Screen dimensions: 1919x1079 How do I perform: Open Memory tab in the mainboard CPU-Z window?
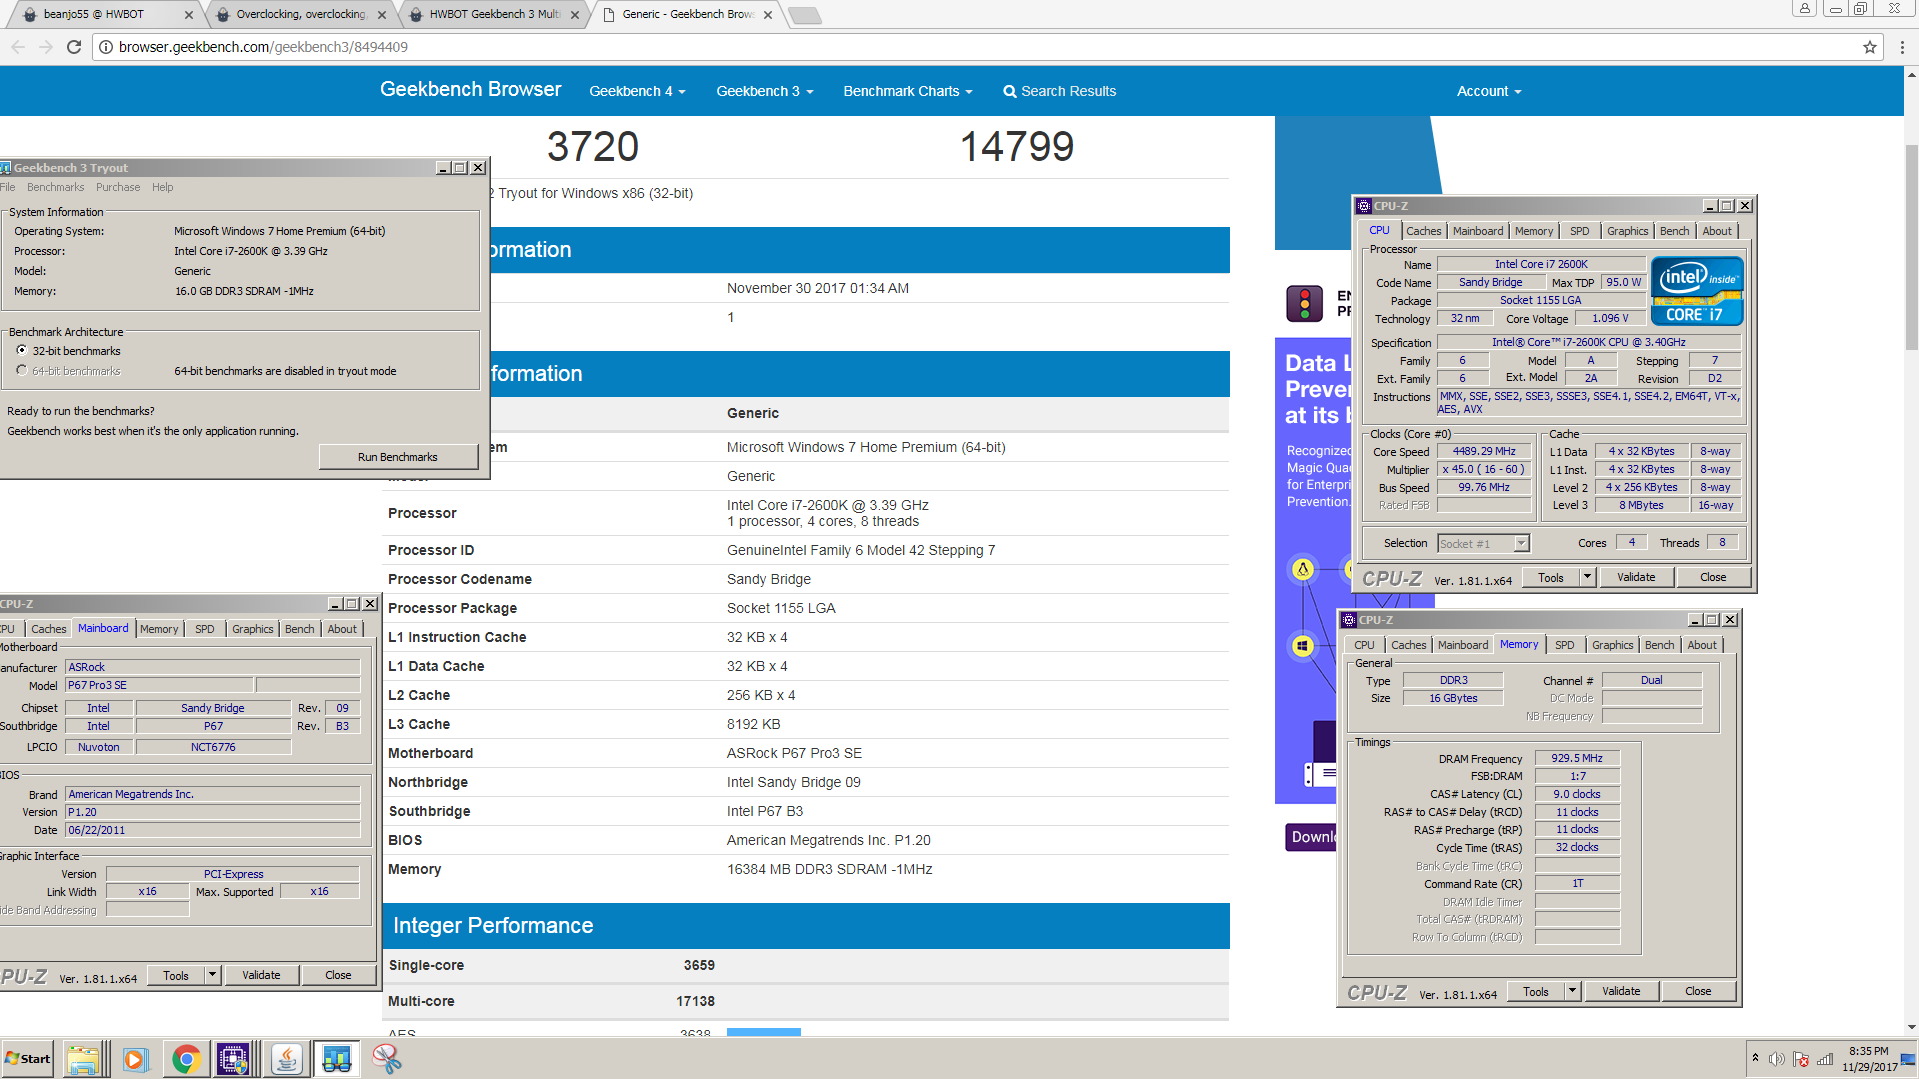159,629
